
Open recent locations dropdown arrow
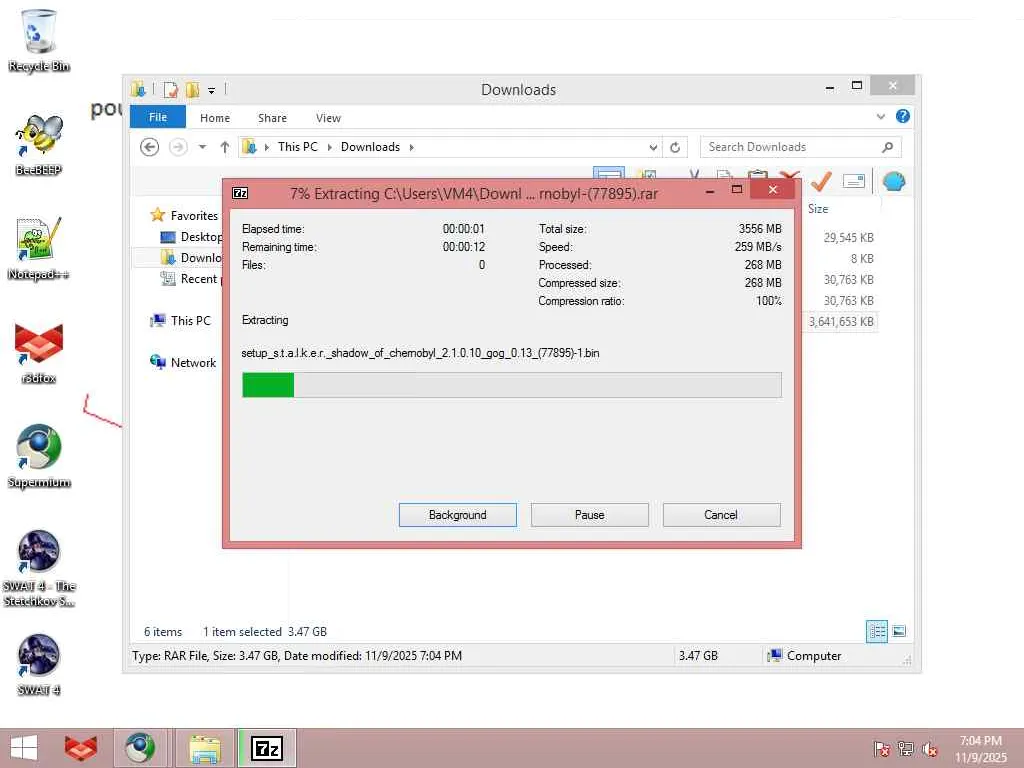[202, 147]
